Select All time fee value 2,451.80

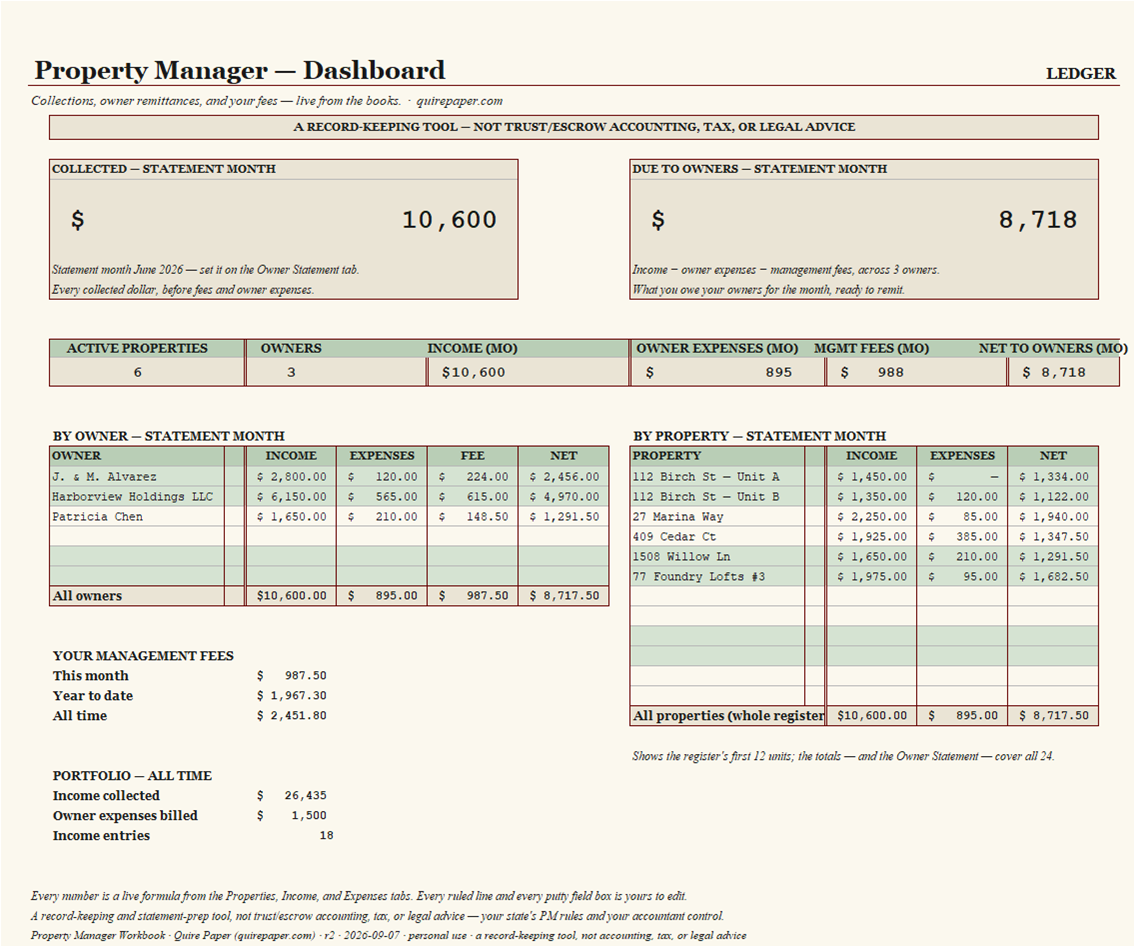(291, 716)
